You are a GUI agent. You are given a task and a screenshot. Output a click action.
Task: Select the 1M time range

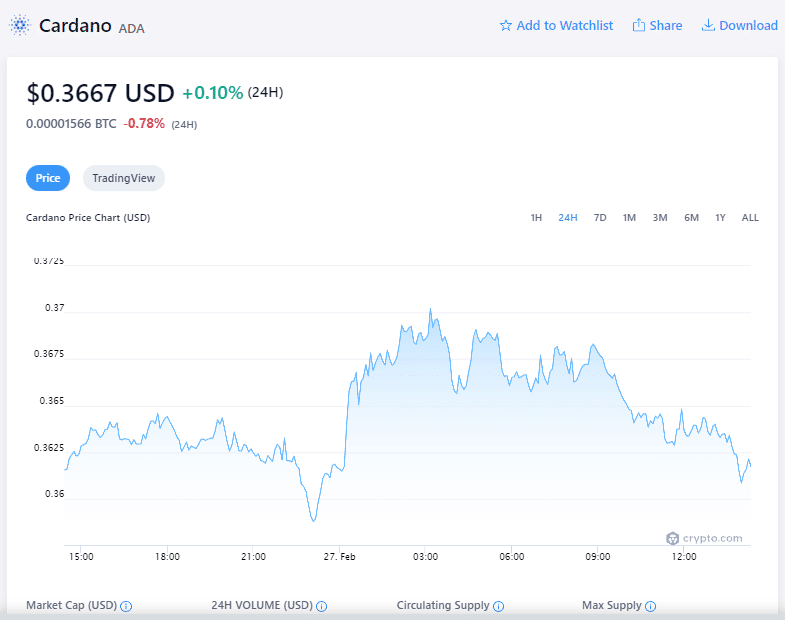(629, 217)
